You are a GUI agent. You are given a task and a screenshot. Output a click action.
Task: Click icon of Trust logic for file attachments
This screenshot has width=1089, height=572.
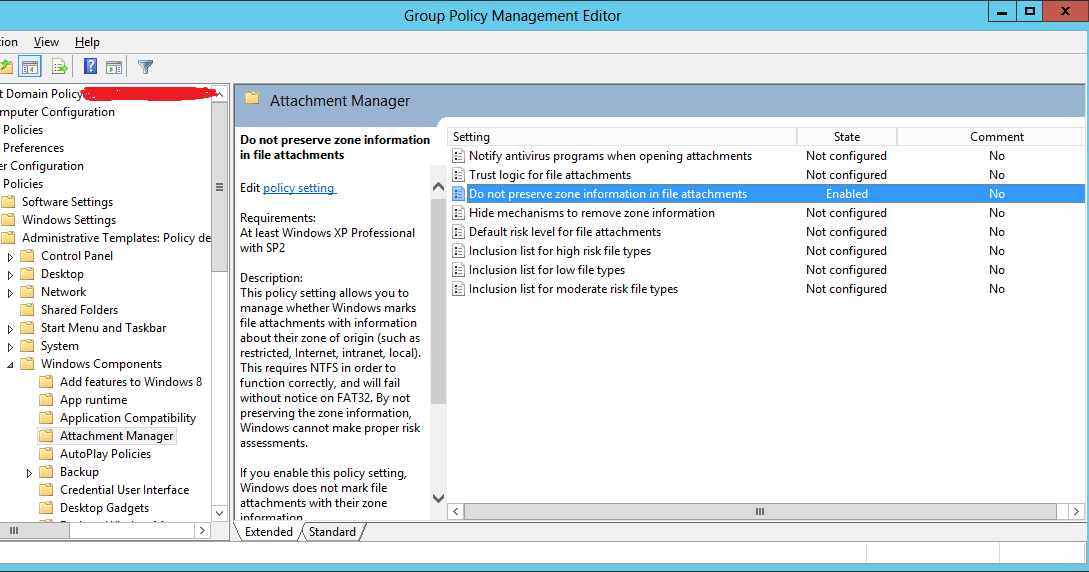click(x=458, y=175)
